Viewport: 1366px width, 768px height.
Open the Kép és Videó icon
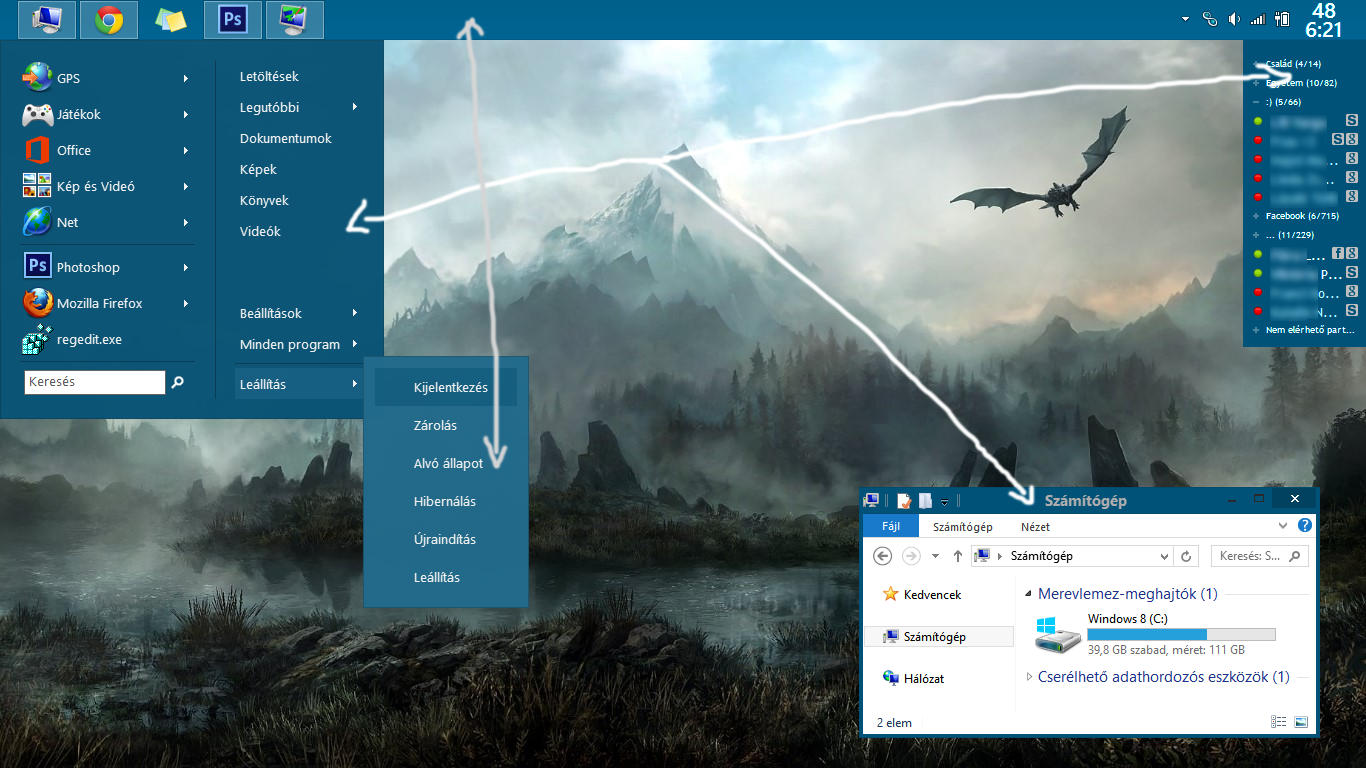[38, 186]
